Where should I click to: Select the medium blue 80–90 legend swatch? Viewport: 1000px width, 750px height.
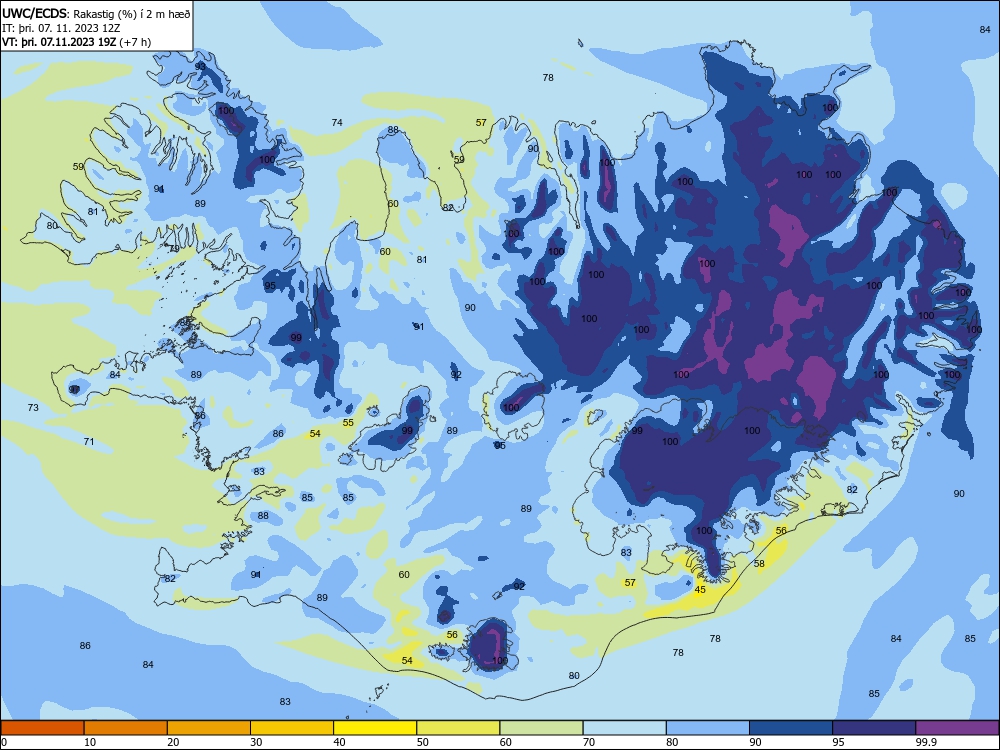[708, 728]
